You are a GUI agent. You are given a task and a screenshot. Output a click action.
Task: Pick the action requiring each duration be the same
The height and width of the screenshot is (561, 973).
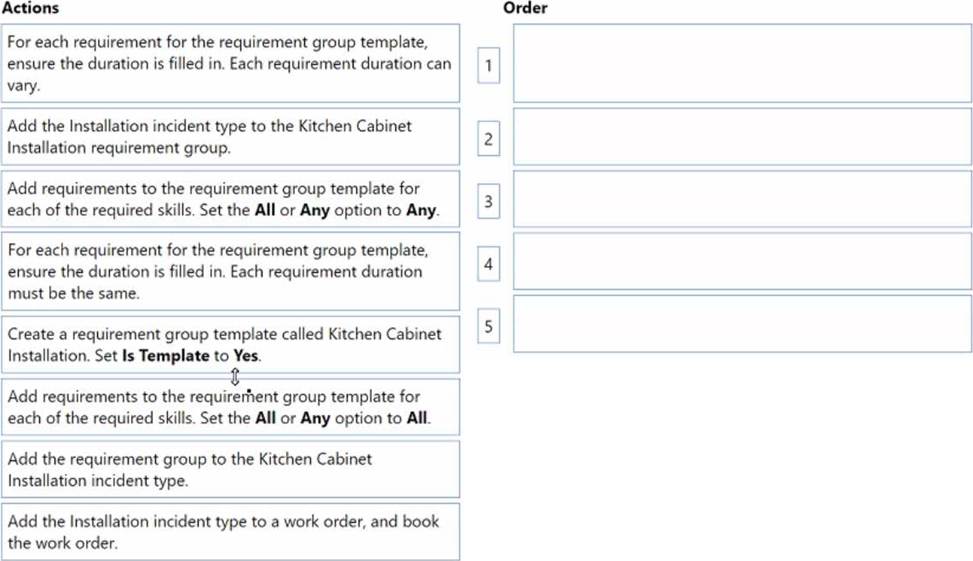pos(230,271)
